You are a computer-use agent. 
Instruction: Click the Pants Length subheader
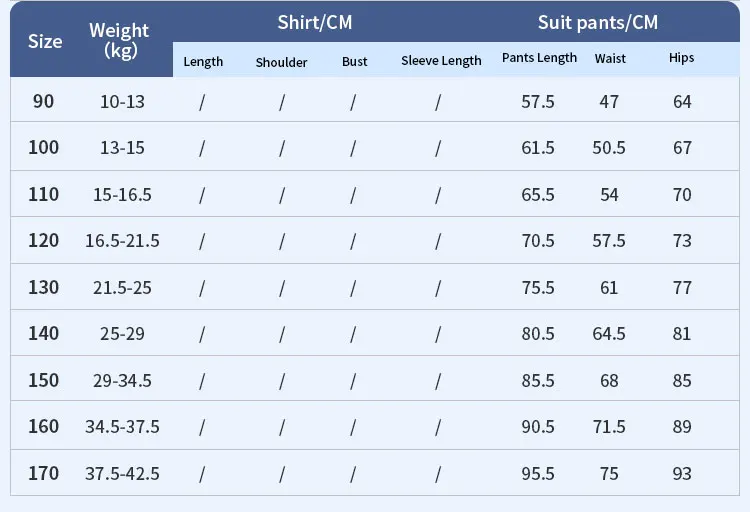point(539,58)
